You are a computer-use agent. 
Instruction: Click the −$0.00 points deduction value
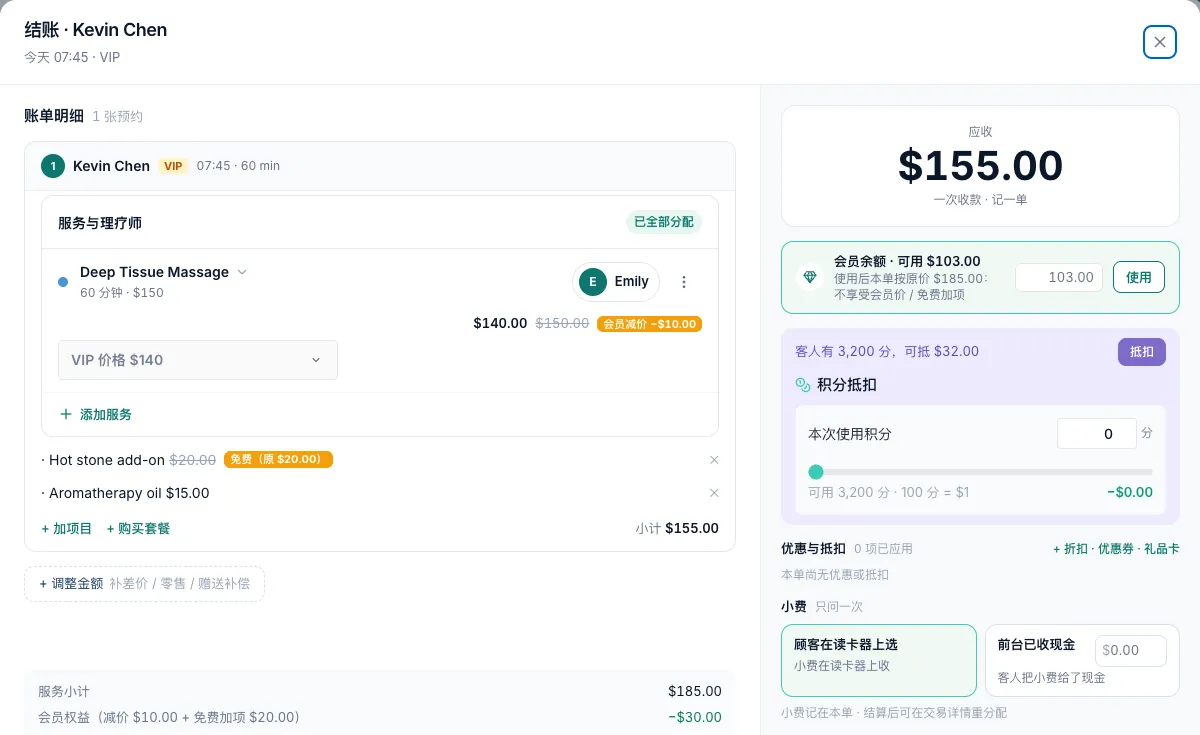point(1130,492)
